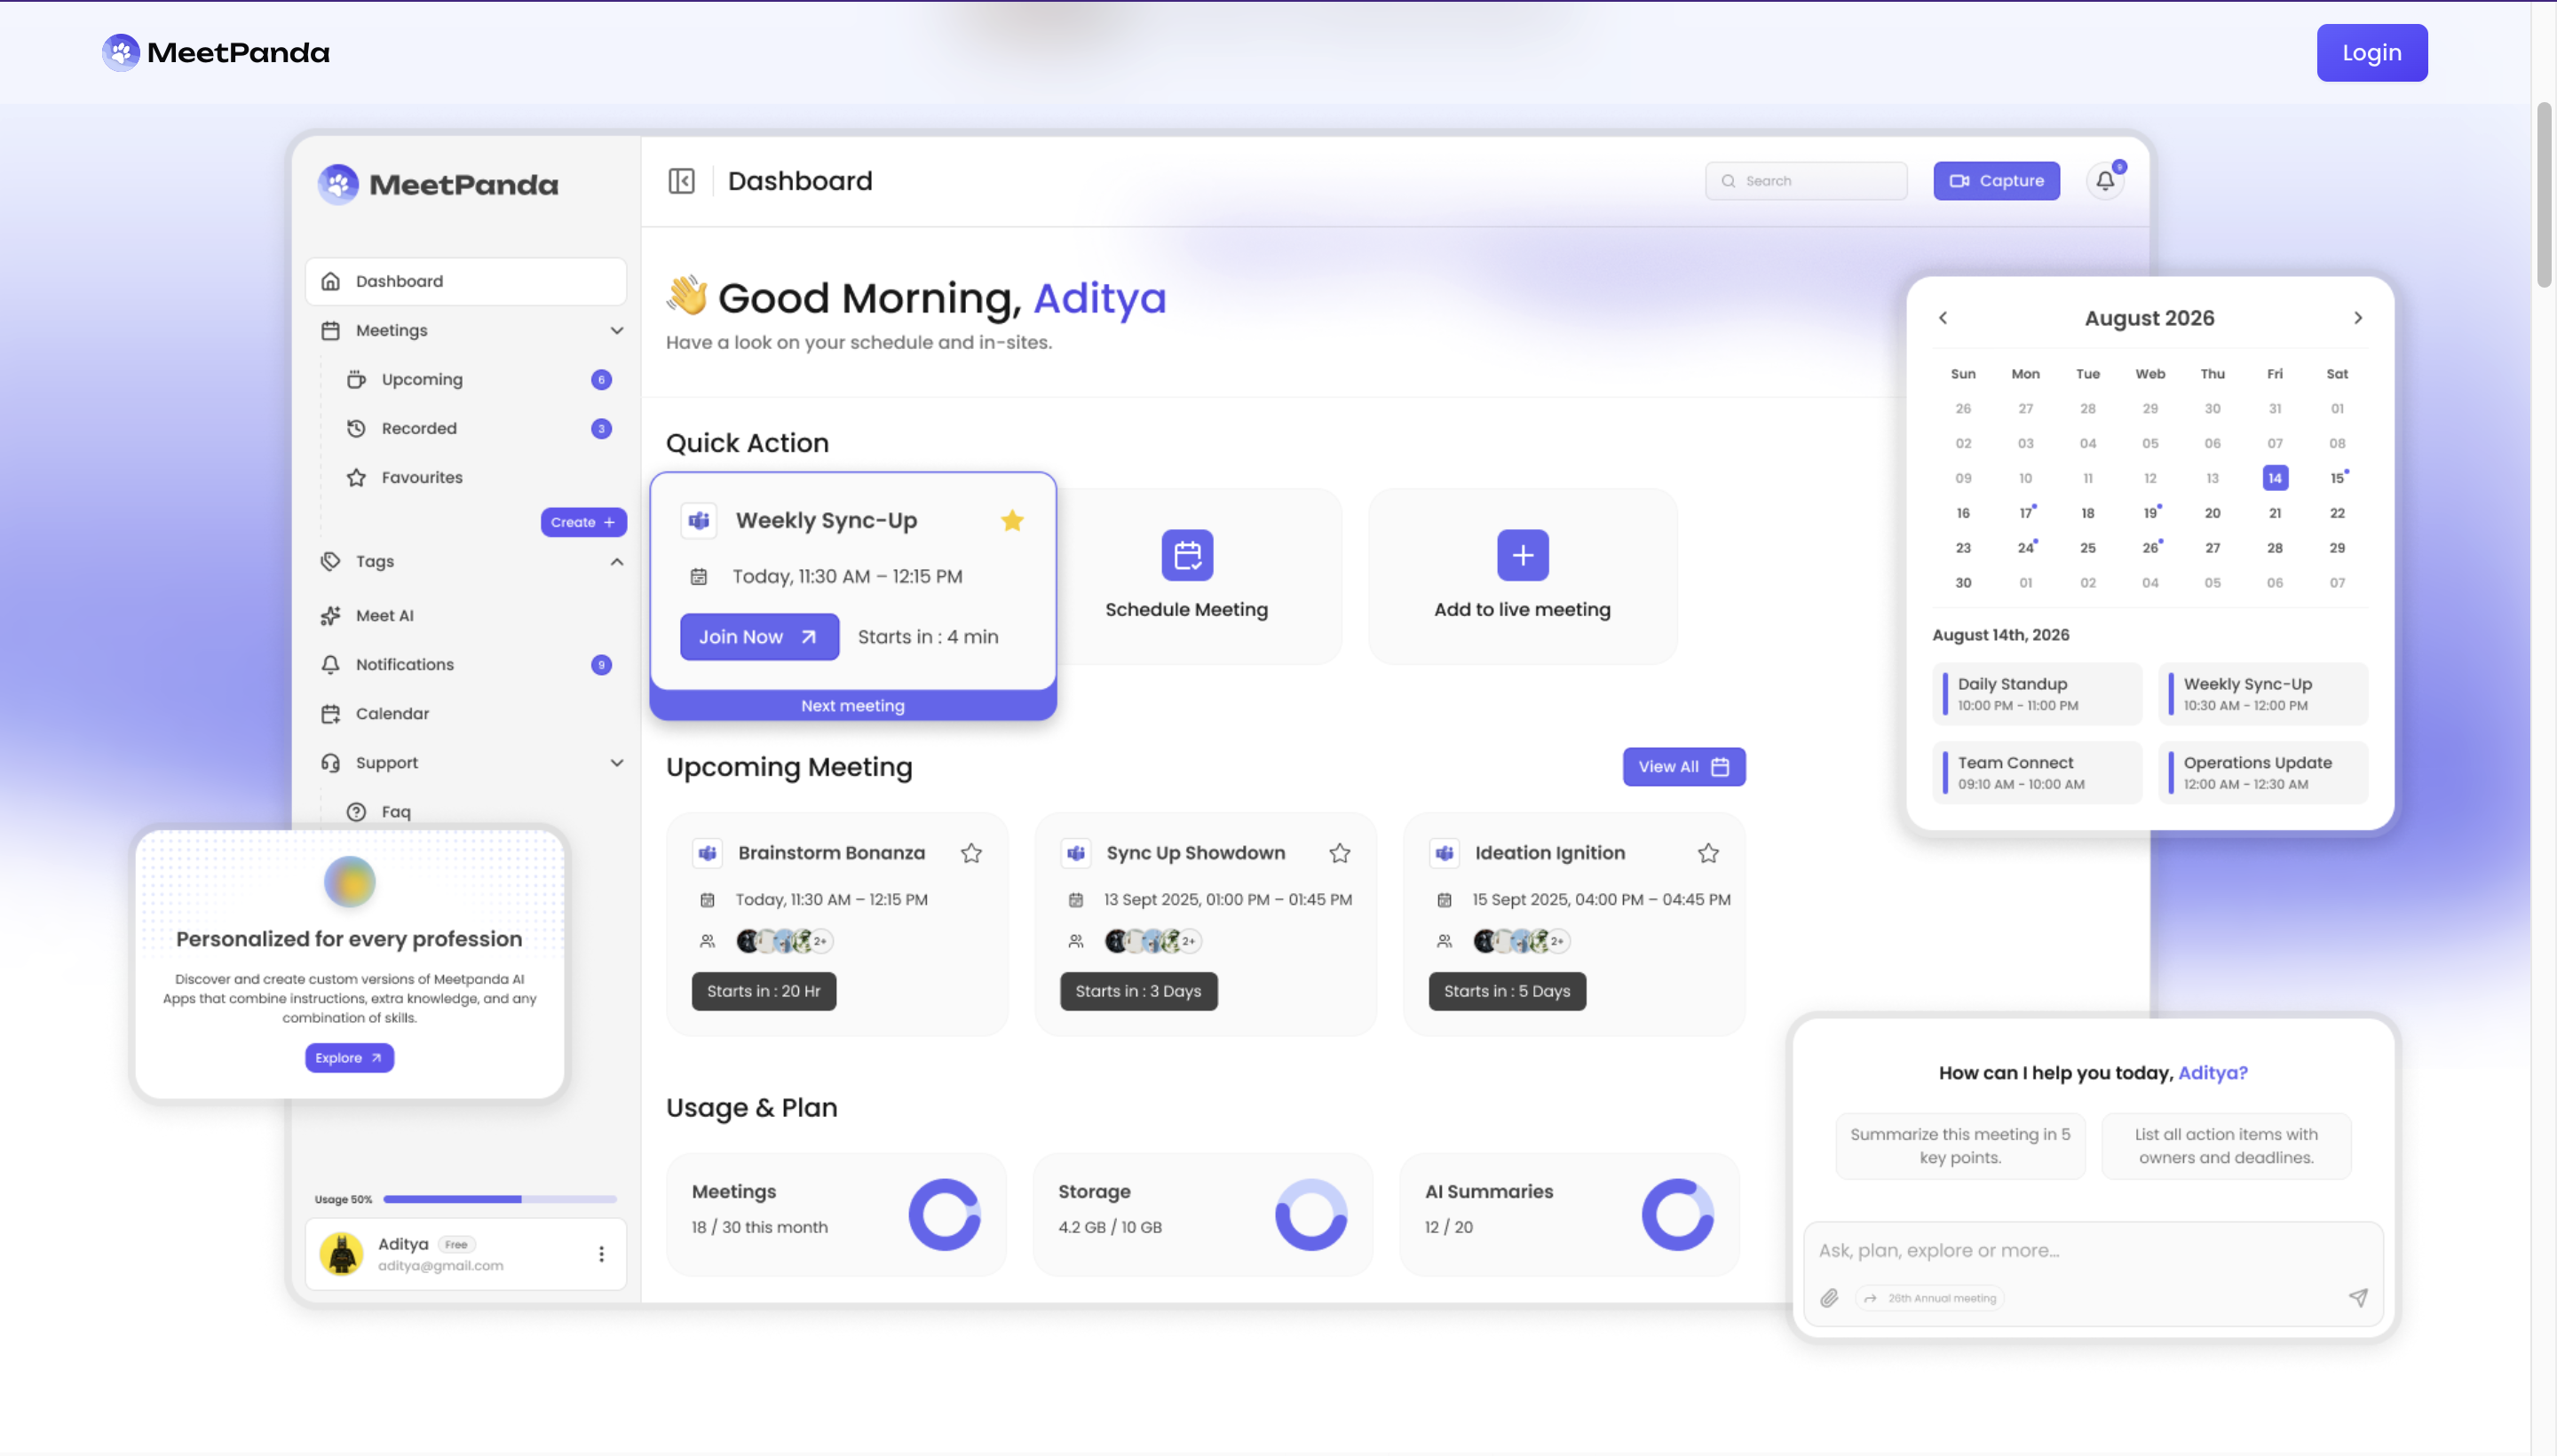The height and width of the screenshot is (1456, 2557).
Task: Open the notifications bell icon
Action: (x=2104, y=181)
